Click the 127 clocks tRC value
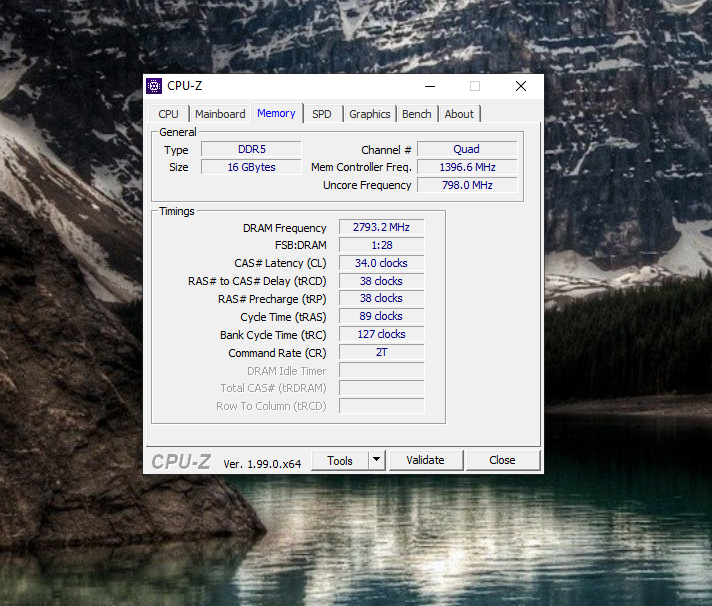 (381, 334)
